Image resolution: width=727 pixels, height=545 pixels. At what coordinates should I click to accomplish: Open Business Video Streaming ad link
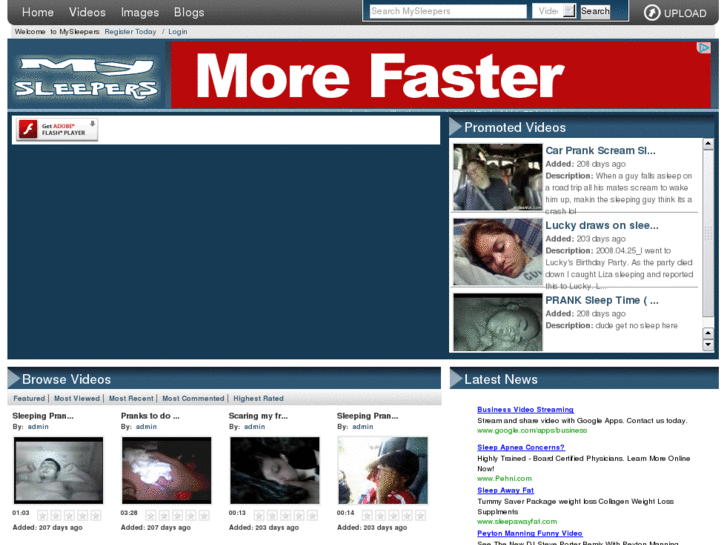click(525, 410)
